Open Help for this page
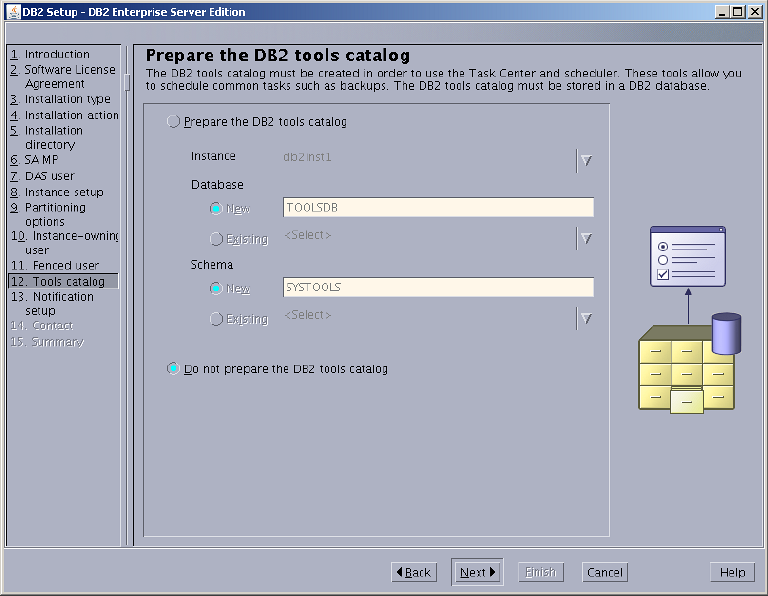Screen dimensions: 768x596 [x=732, y=572]
